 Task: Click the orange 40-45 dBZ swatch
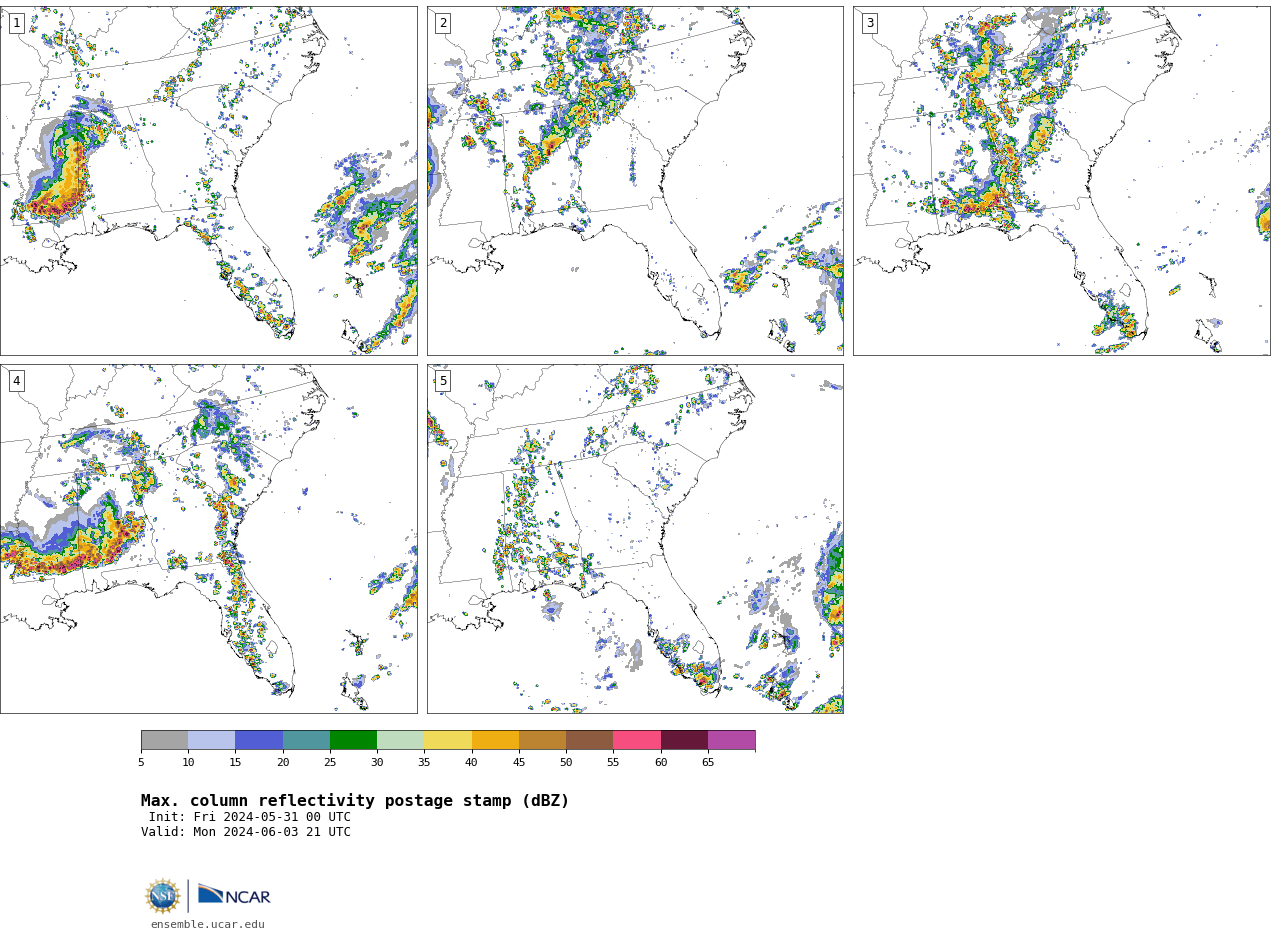(x=495, y=740)
